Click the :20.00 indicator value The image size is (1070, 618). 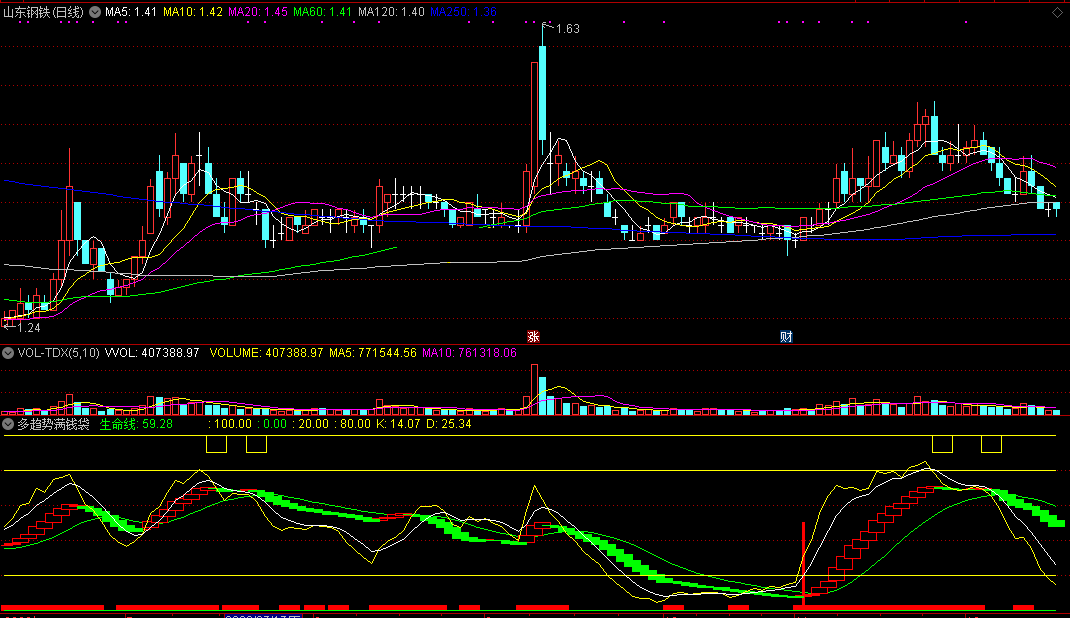tap(310, 424)
